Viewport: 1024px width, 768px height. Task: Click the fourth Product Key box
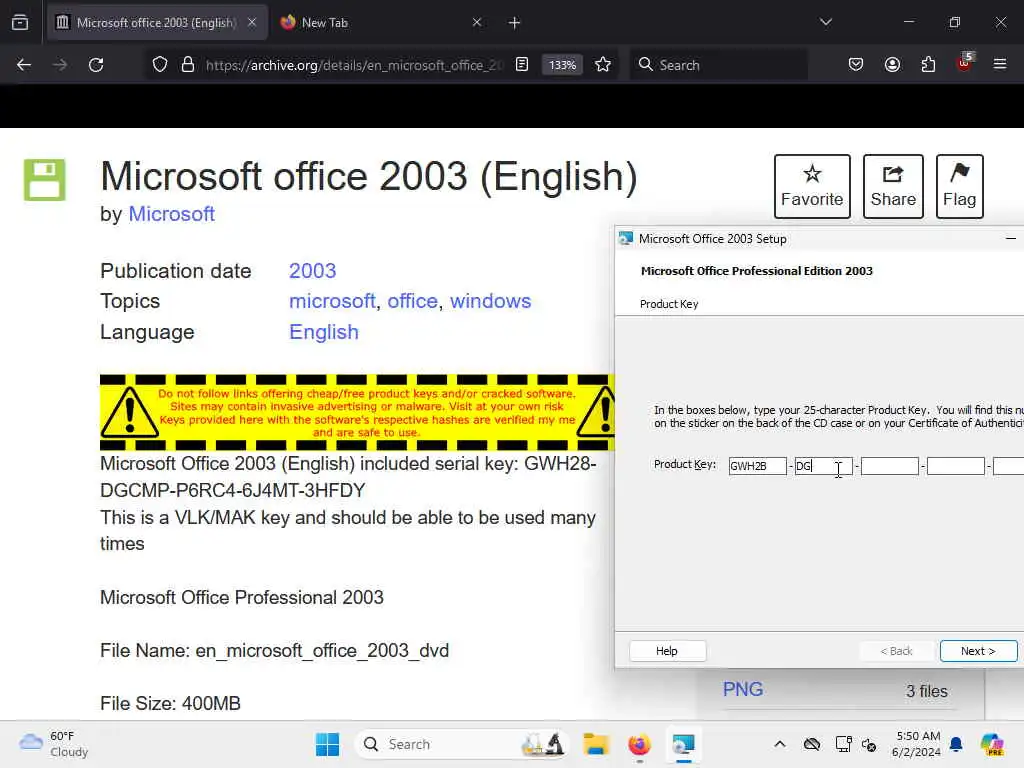click(x=955, y=466)
